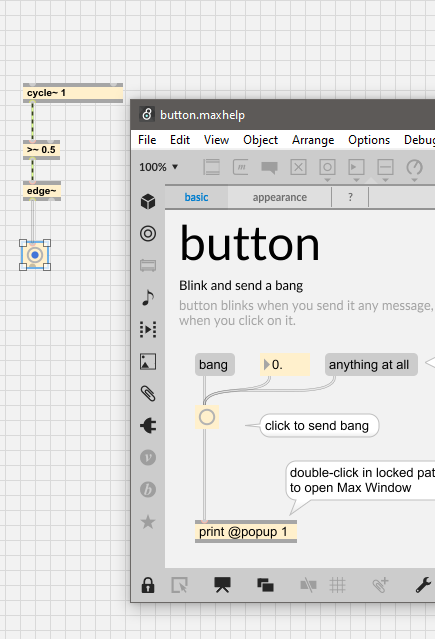
Task: Select the cycle~ 1 object
Action: (73, 93)
